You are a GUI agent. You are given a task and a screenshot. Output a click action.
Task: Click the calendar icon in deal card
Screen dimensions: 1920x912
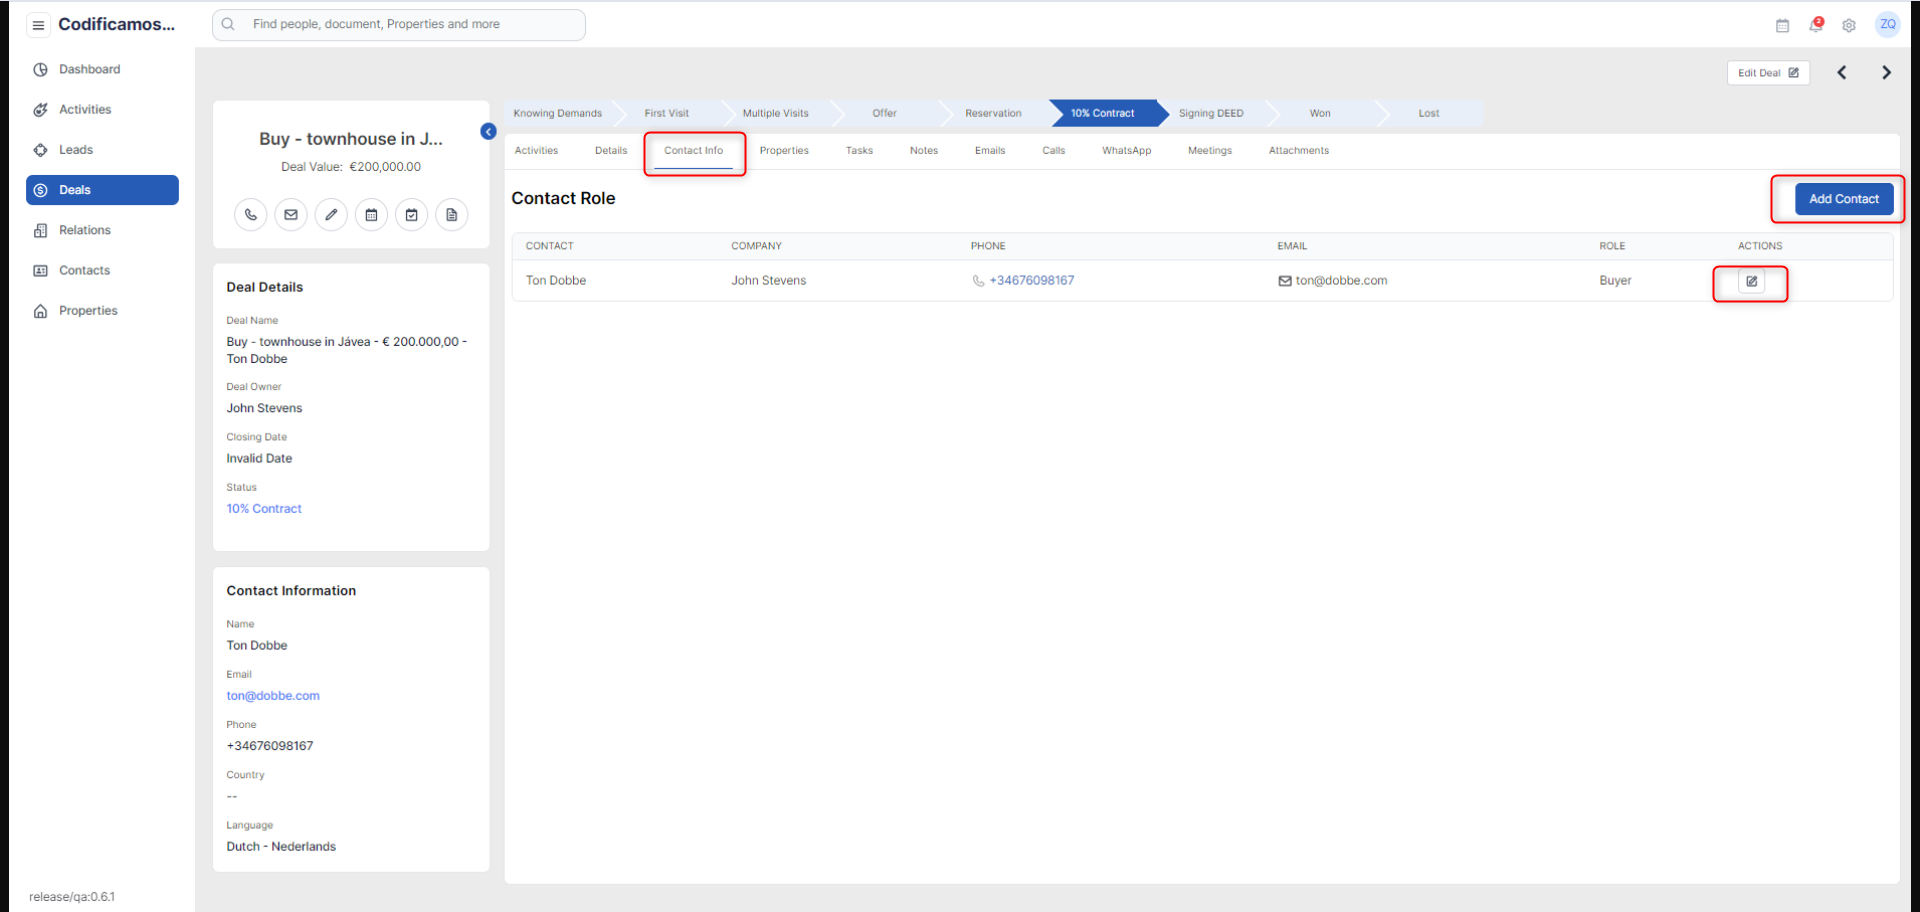[x=371, y=215]
